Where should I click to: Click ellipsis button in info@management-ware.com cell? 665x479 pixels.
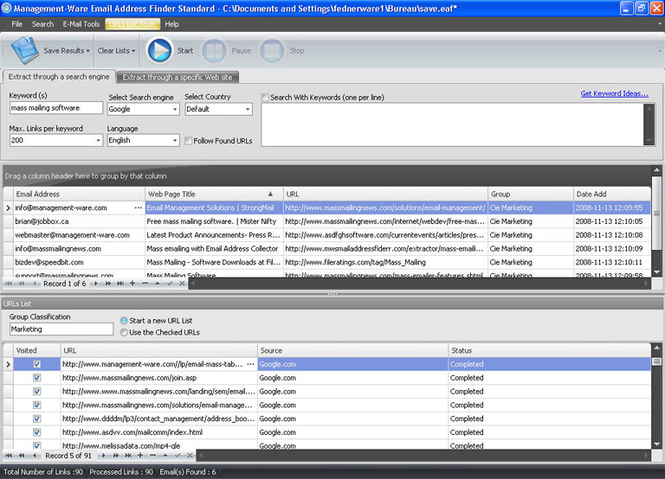[138, 208]
